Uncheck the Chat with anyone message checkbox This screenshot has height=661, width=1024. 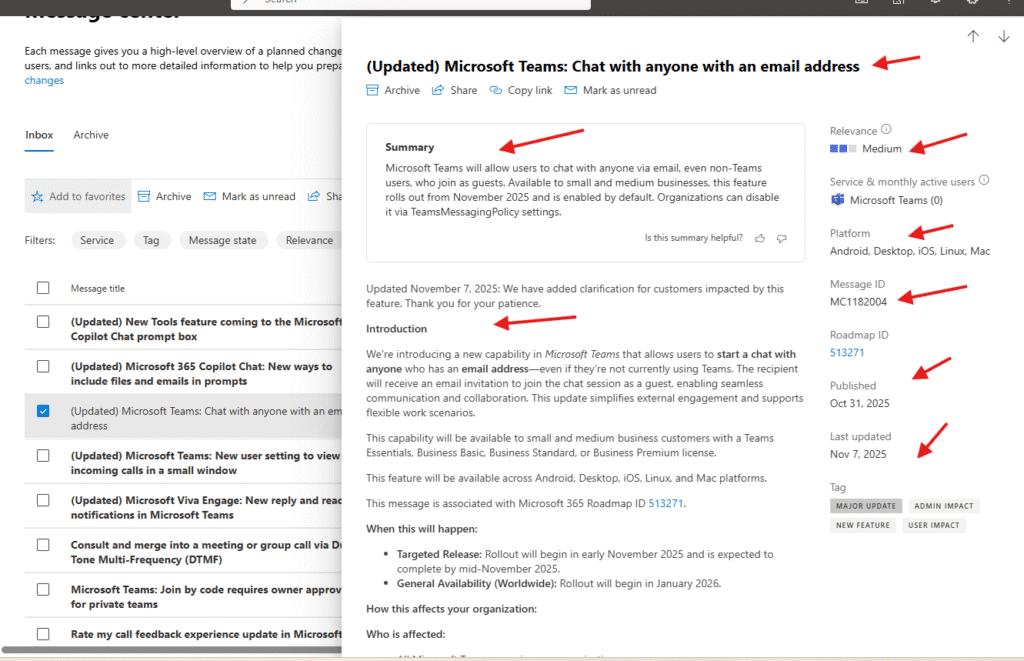[43, 411]
